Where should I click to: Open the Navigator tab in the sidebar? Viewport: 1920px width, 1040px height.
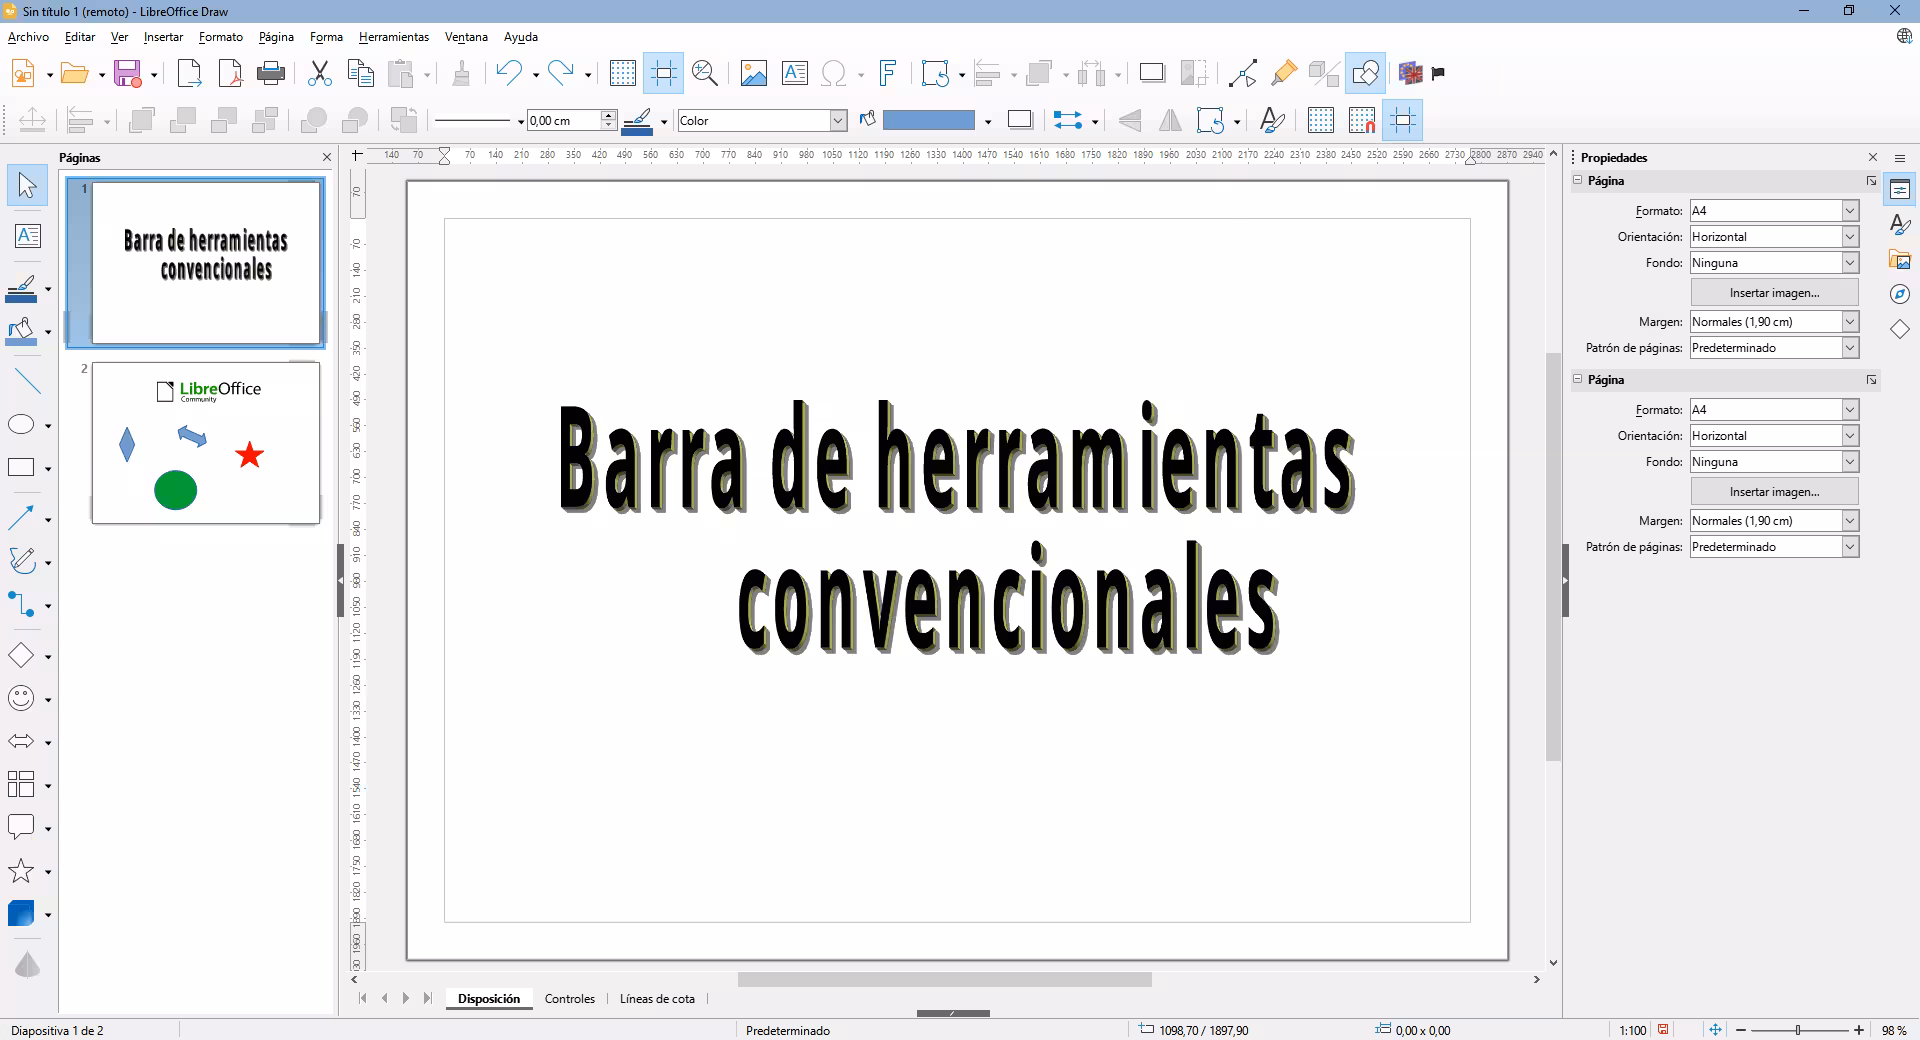pos(1900,294)
